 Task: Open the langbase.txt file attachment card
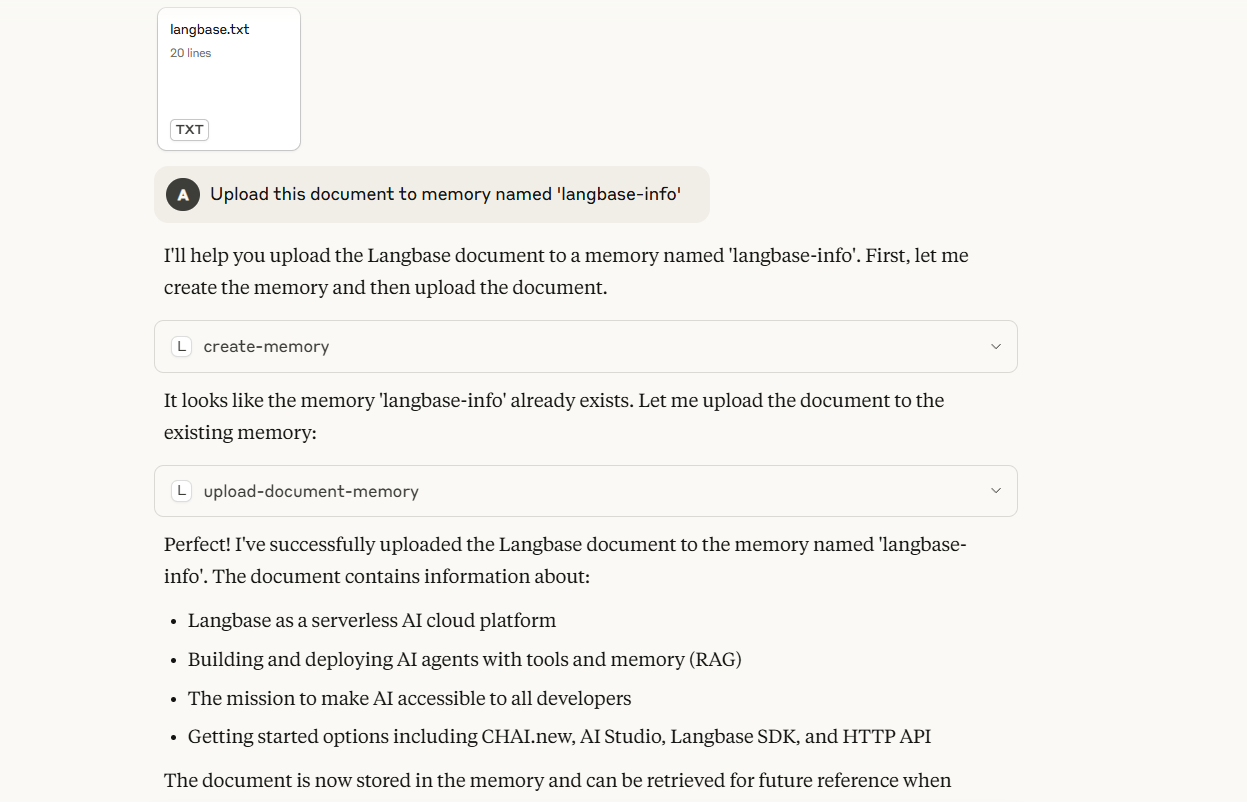tap(228, 78)
